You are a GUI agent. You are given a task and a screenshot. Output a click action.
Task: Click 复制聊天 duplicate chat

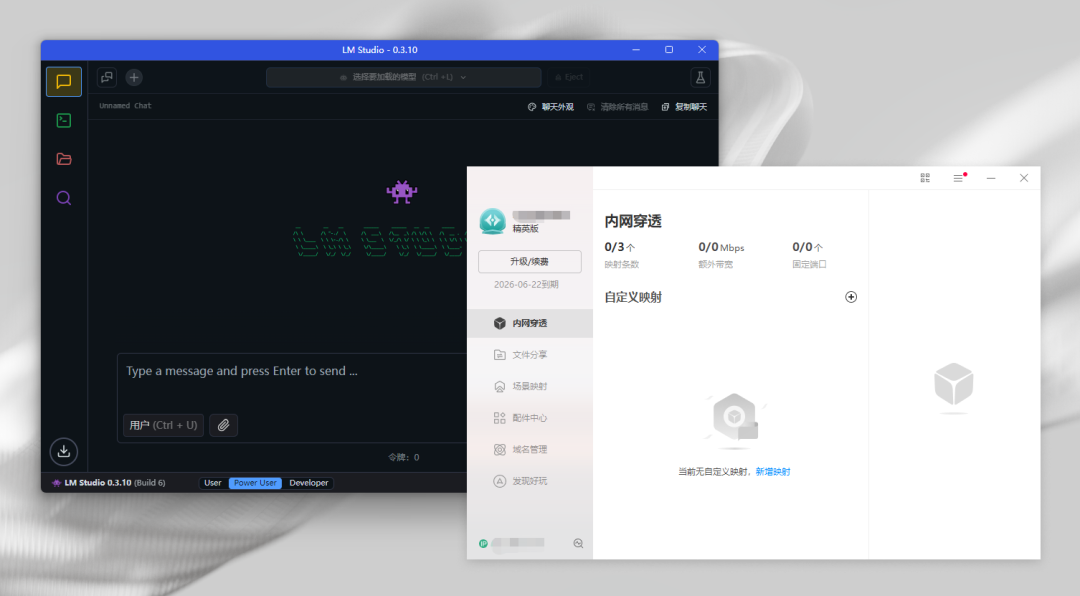pyautogui.click(x=684, y=107)
